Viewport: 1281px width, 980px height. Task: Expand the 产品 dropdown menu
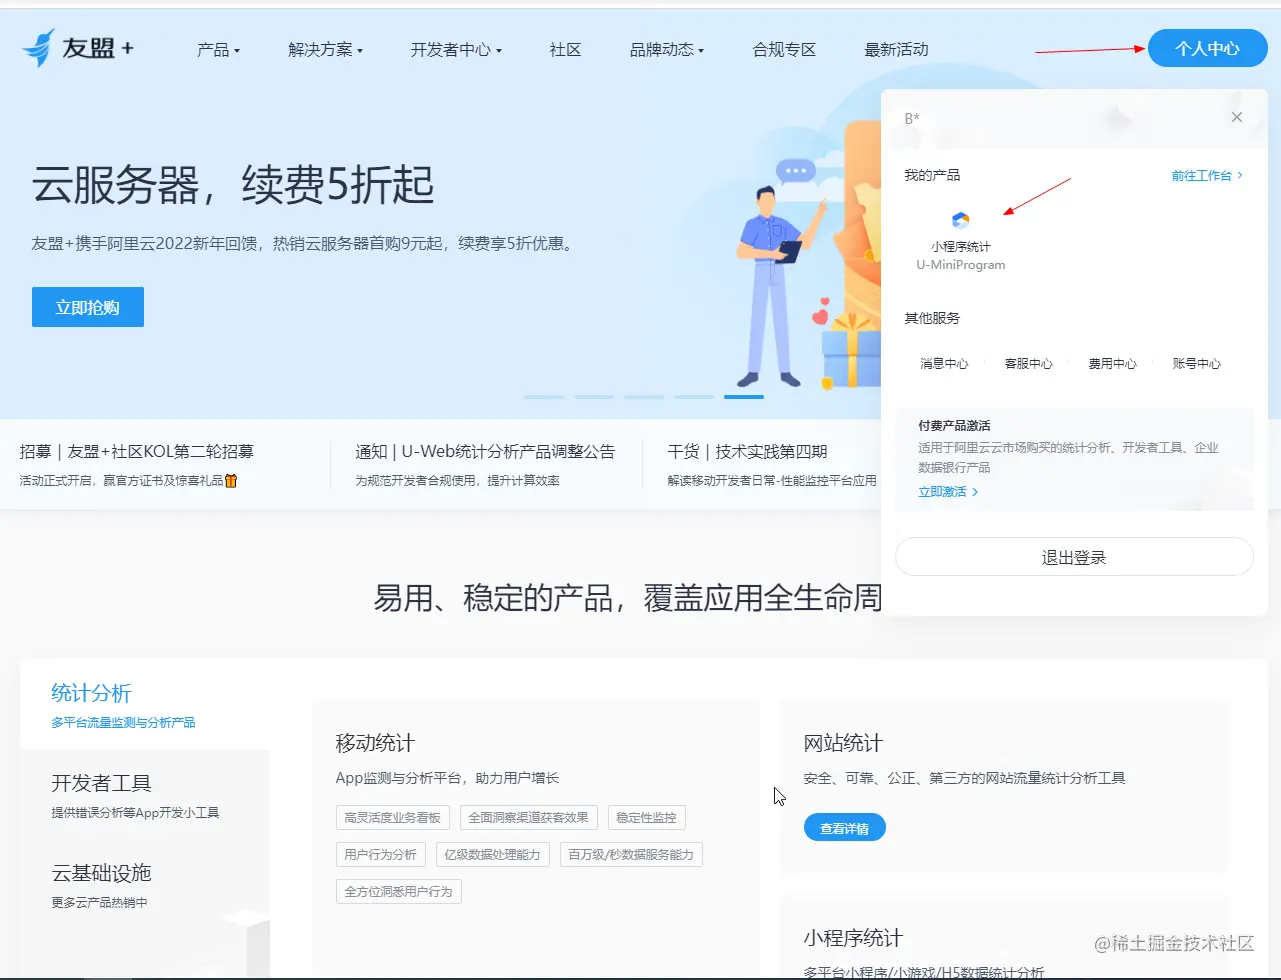coord(218,49)
